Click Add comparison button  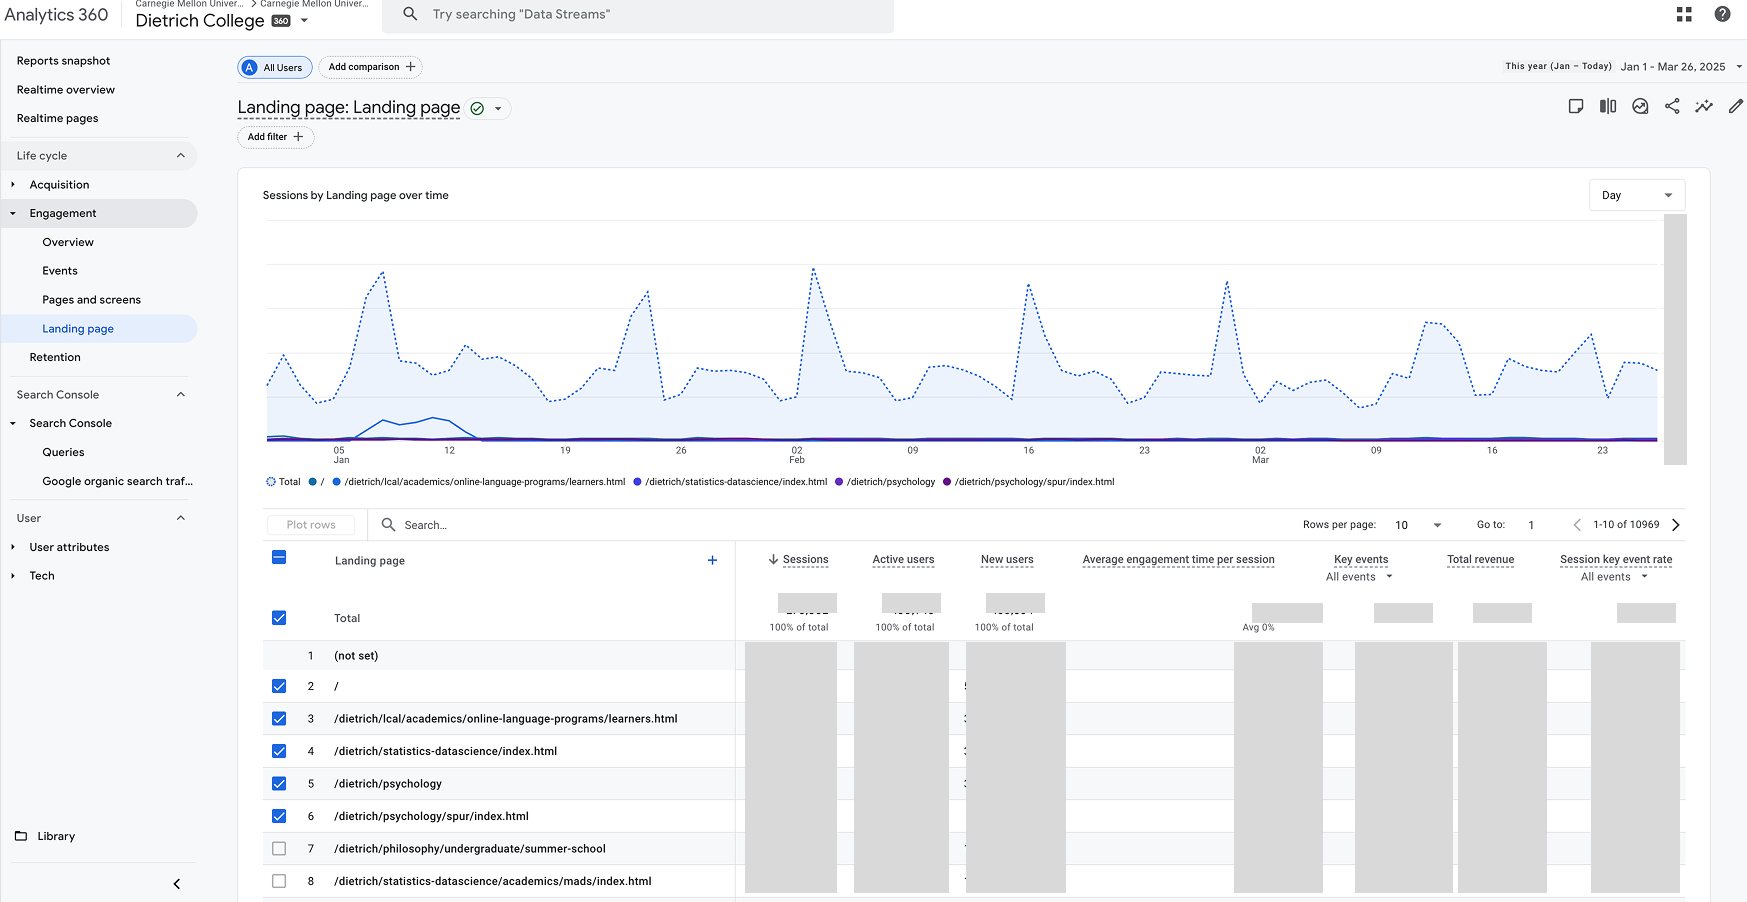coord(371,67)
